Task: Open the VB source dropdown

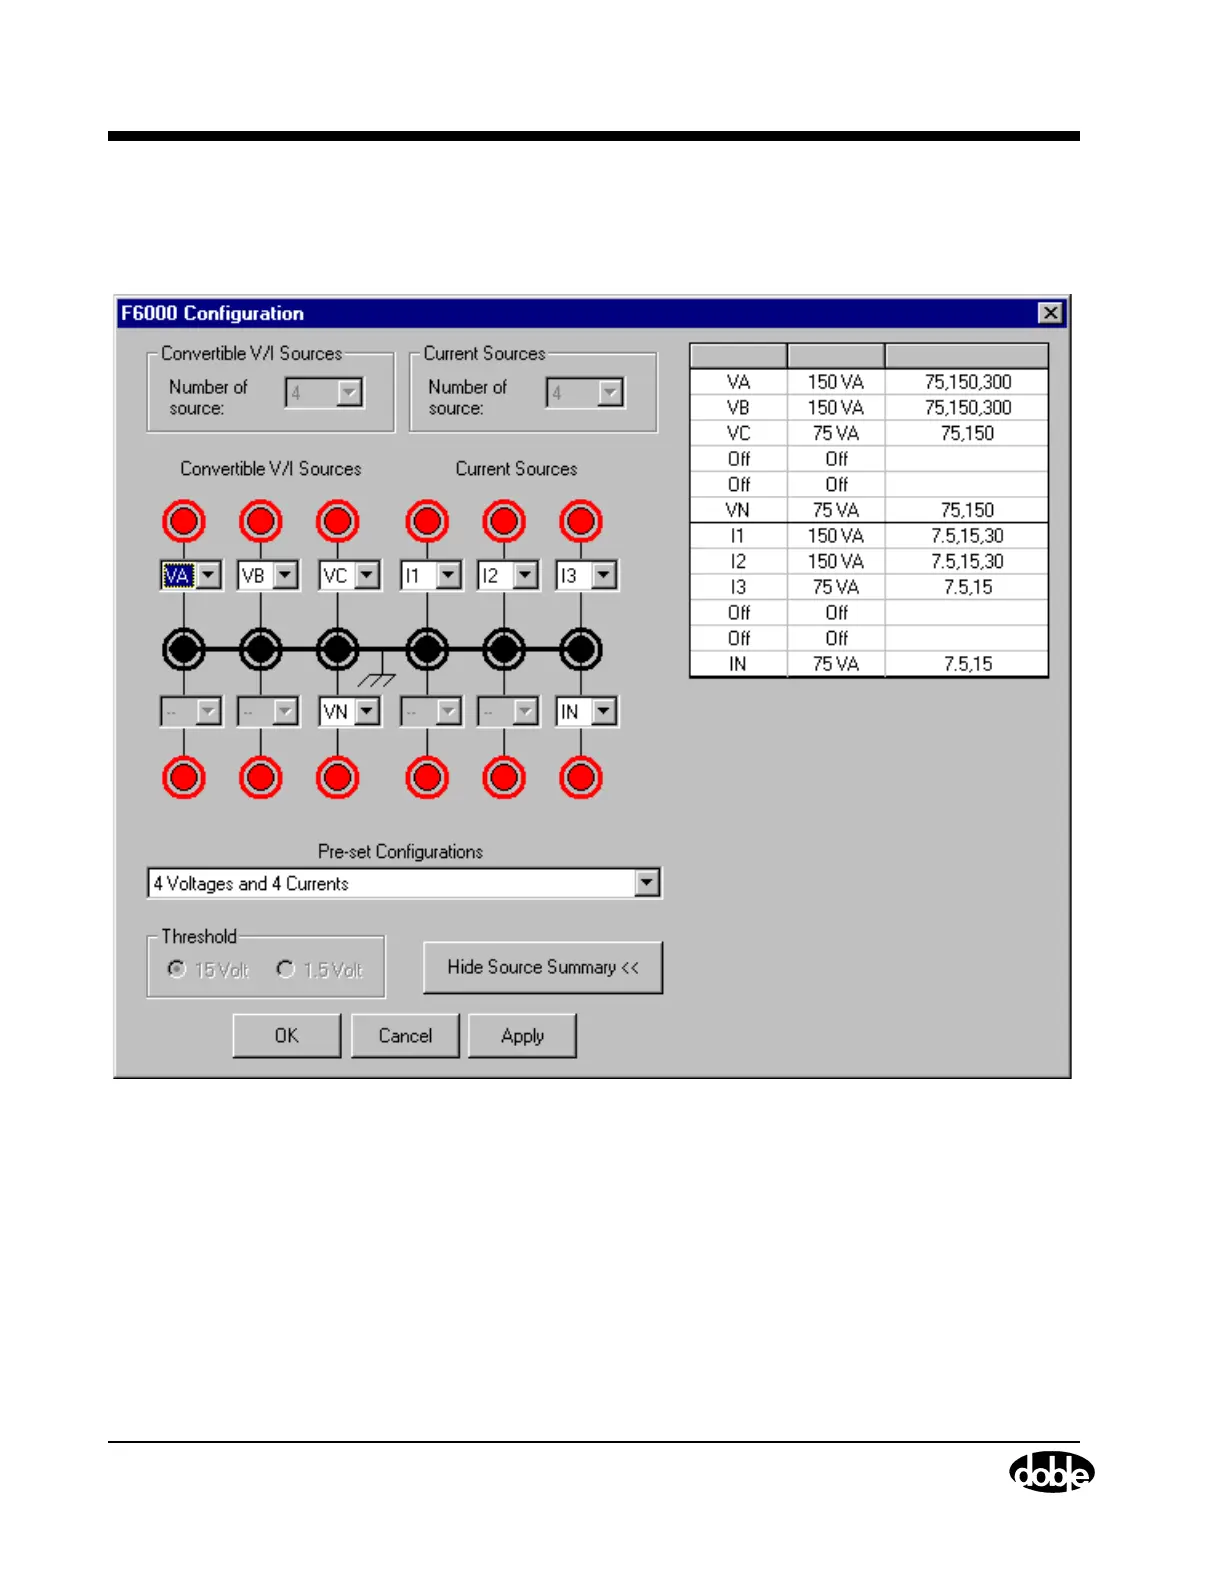Action: click(286, 576)
